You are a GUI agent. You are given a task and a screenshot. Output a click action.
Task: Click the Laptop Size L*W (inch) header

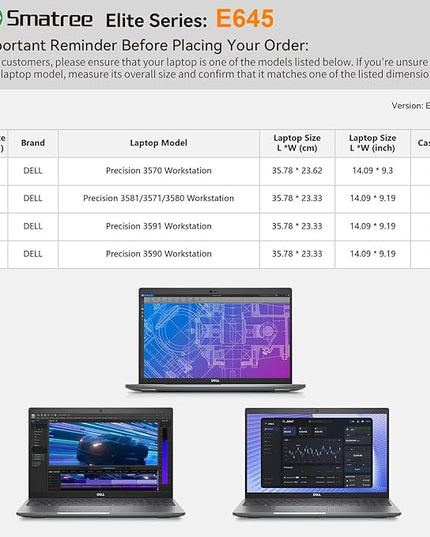pyautogui.click(x=372, y=143)
